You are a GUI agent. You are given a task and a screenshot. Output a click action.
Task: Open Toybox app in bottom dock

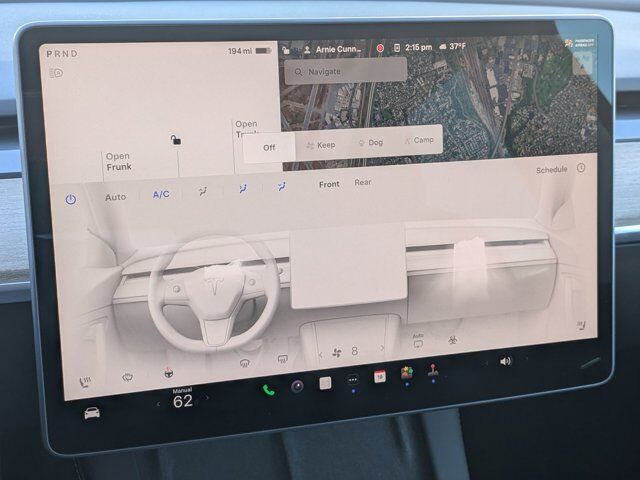click(x=407, y=373)
